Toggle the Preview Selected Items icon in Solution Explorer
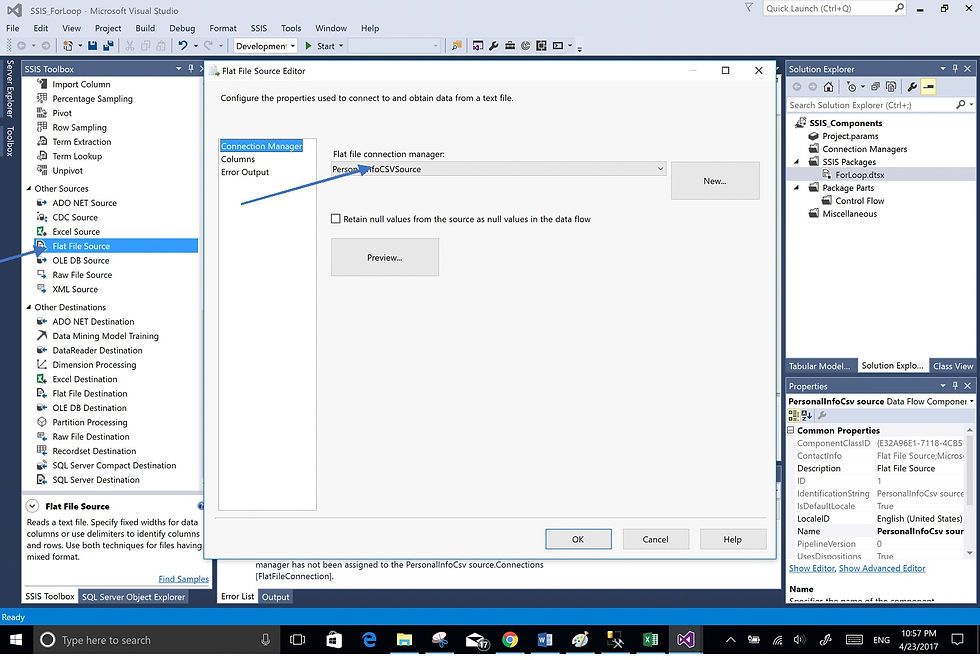Screen dimensions: 980x660 (928, 87)
